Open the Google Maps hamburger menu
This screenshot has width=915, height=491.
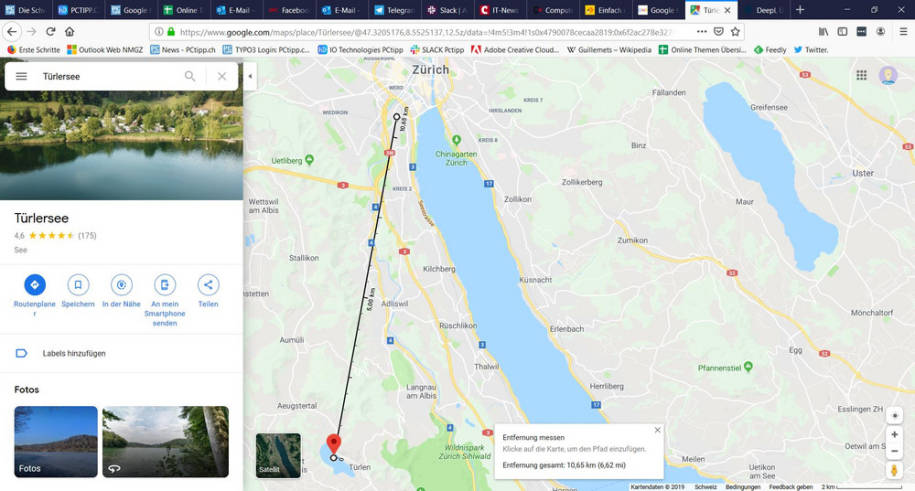click(21, 76)
